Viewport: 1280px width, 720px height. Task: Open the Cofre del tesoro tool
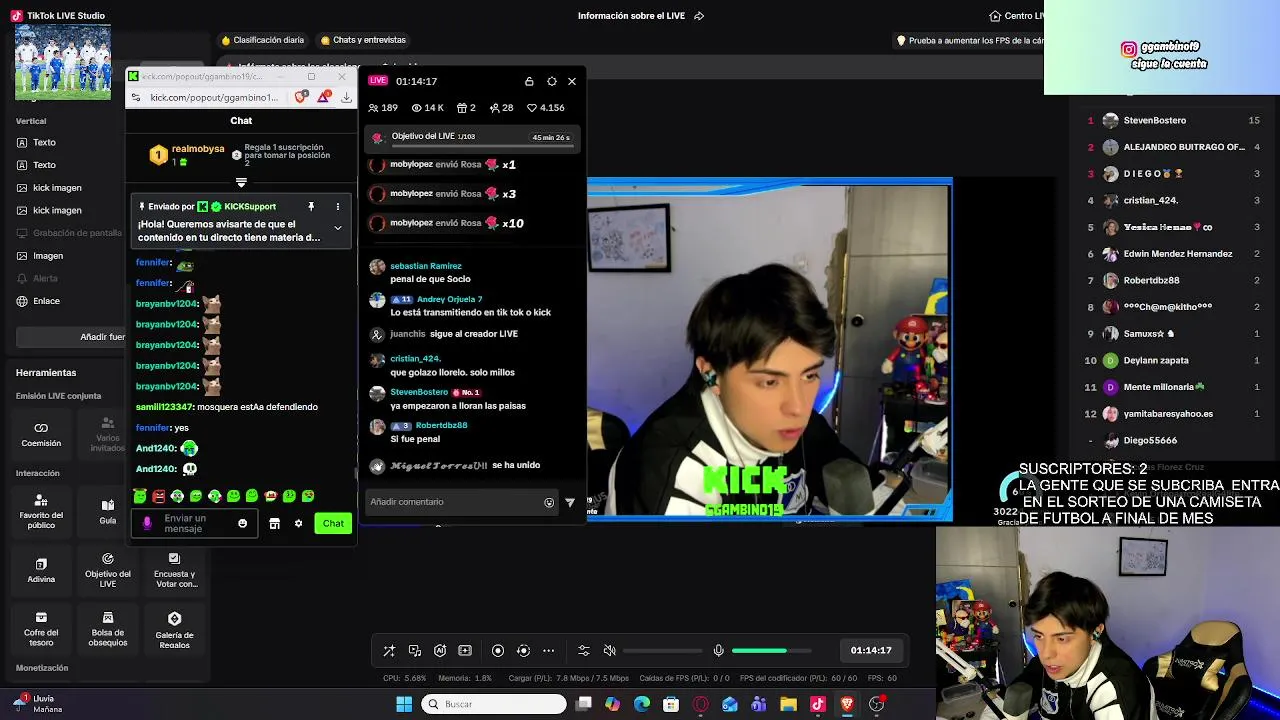(41, 629)
